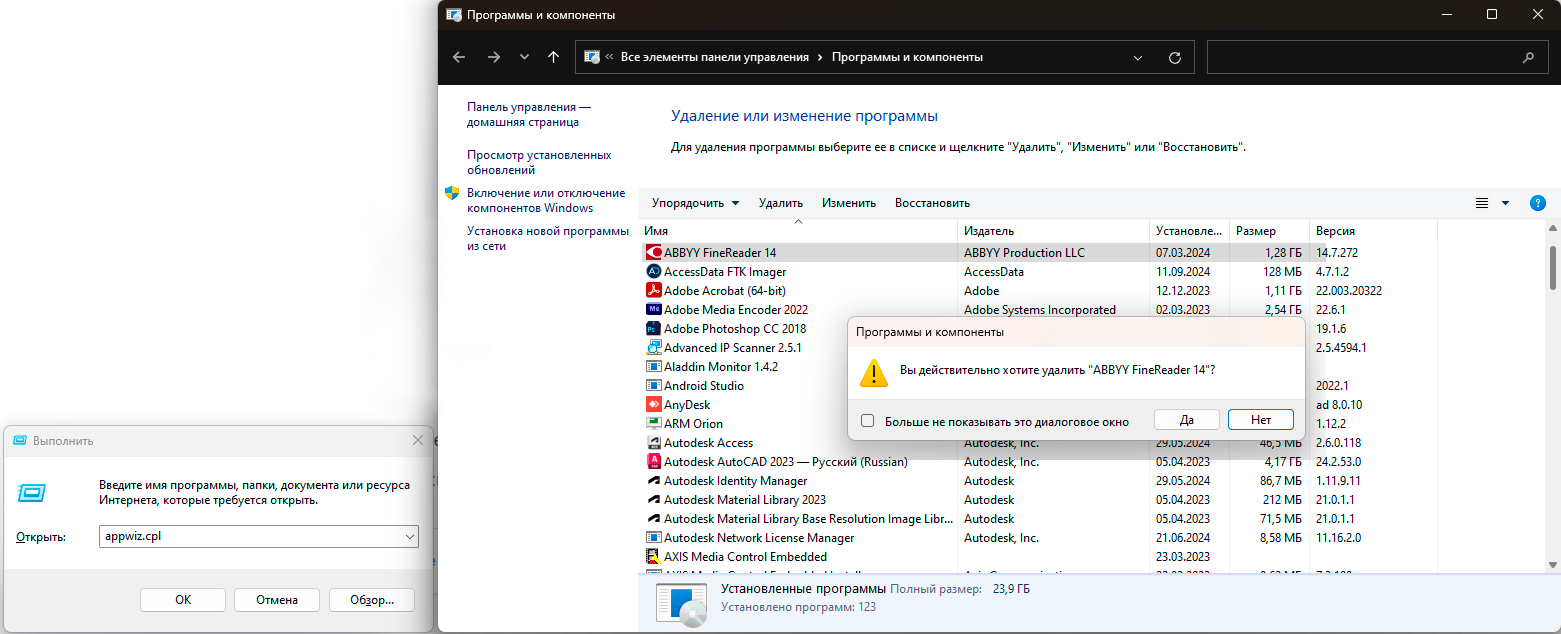Click "Все элементы панели управления" breadcrumb
This screenshot has height=634, width=1561.
(x=715, y=57)
